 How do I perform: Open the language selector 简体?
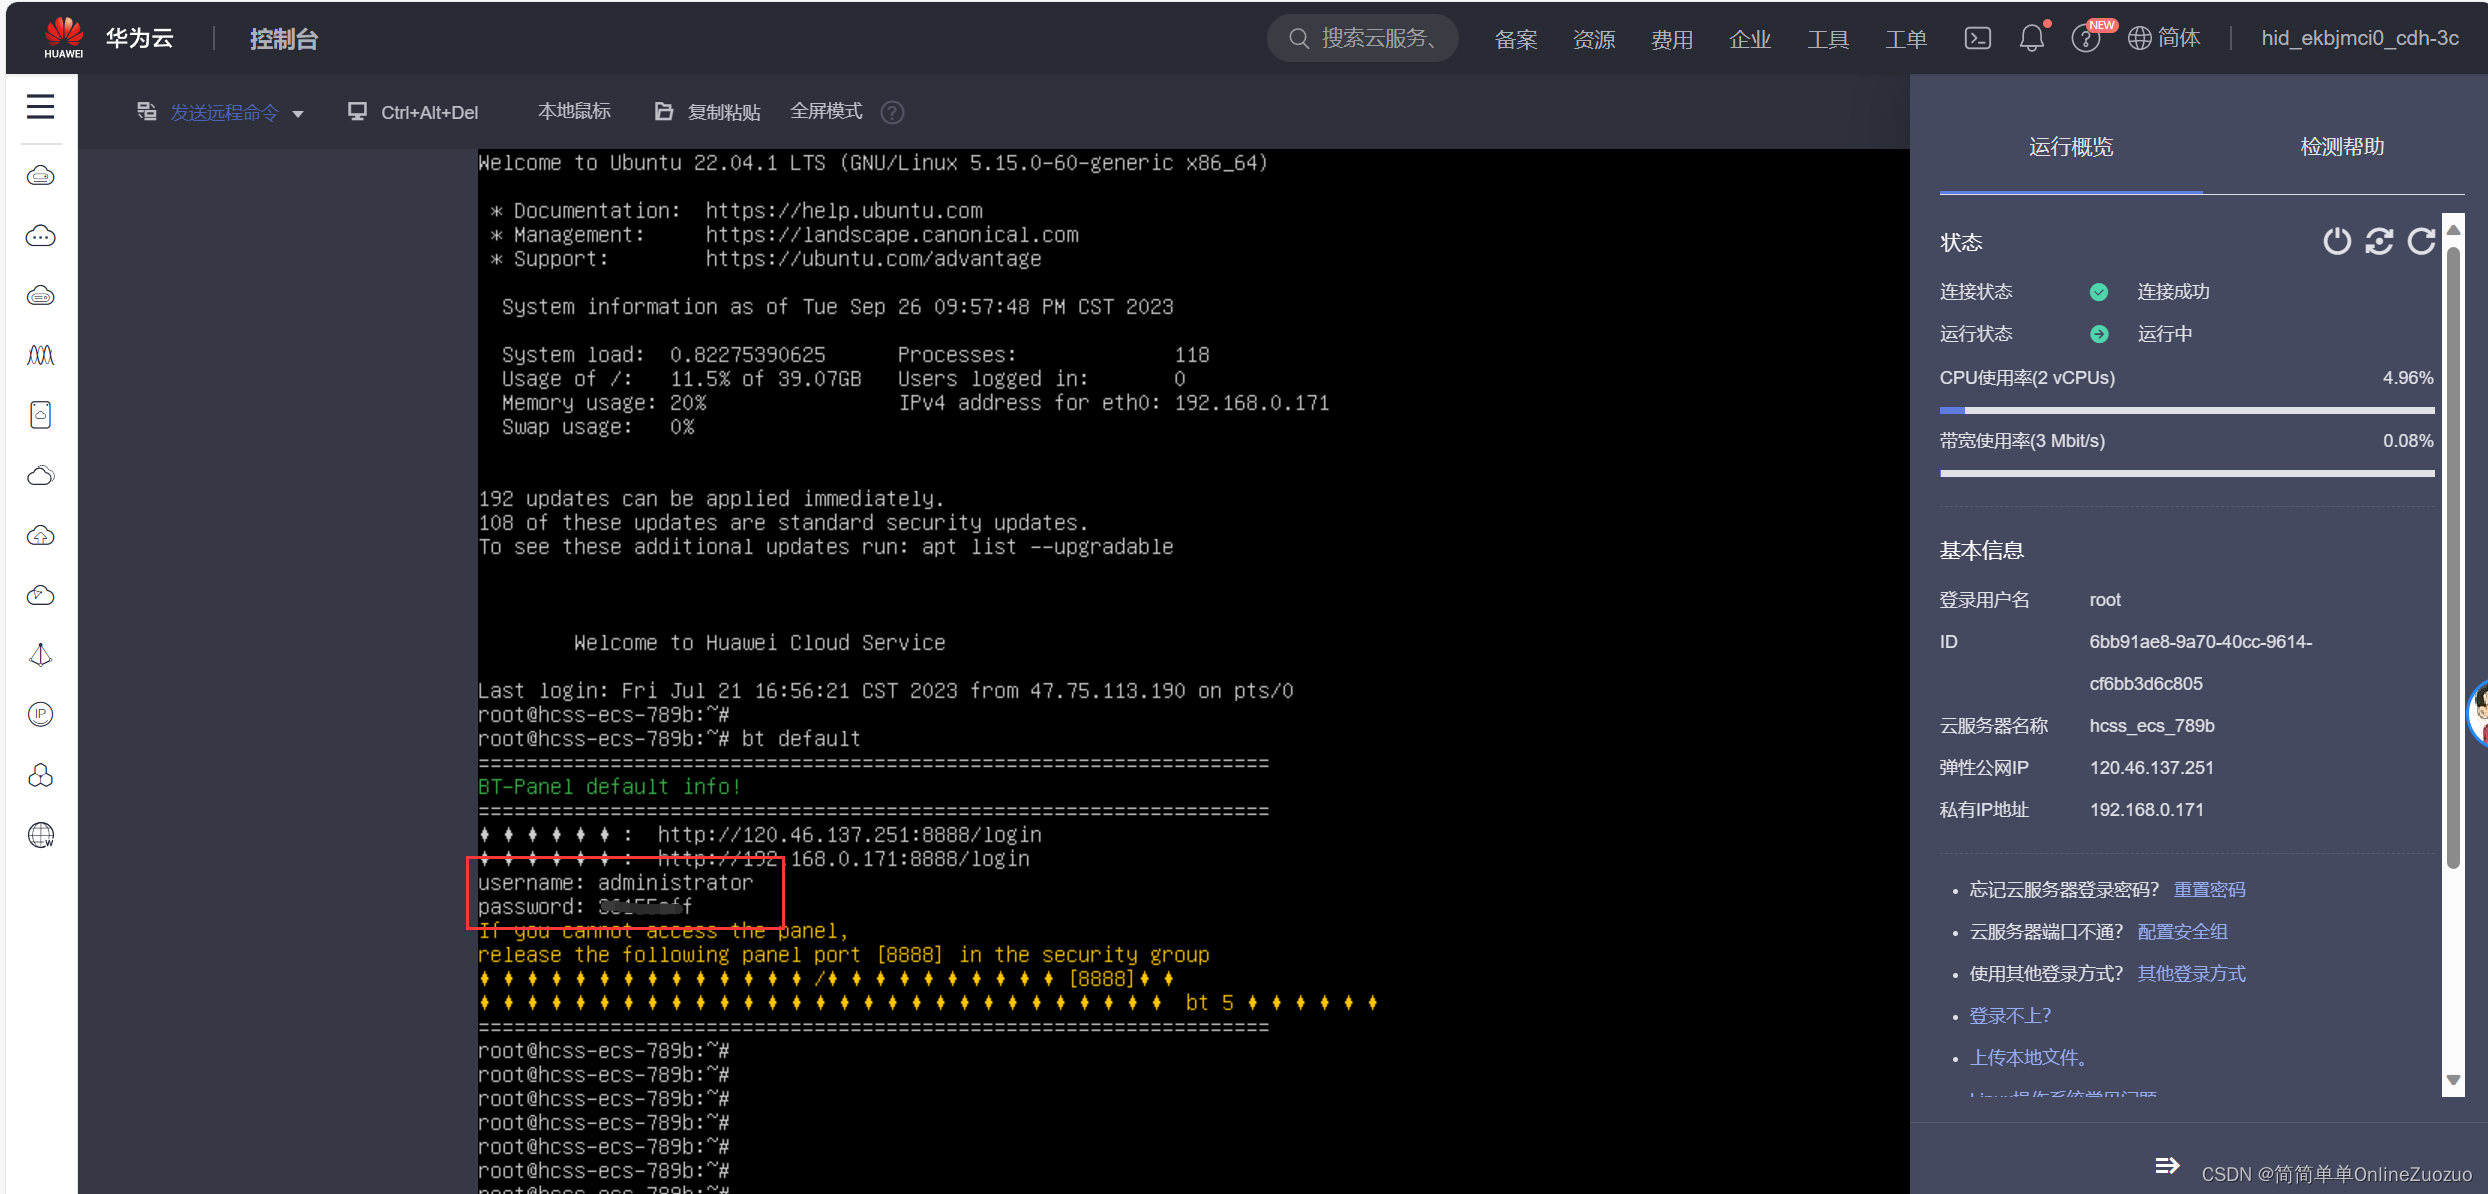point(2164,38)
